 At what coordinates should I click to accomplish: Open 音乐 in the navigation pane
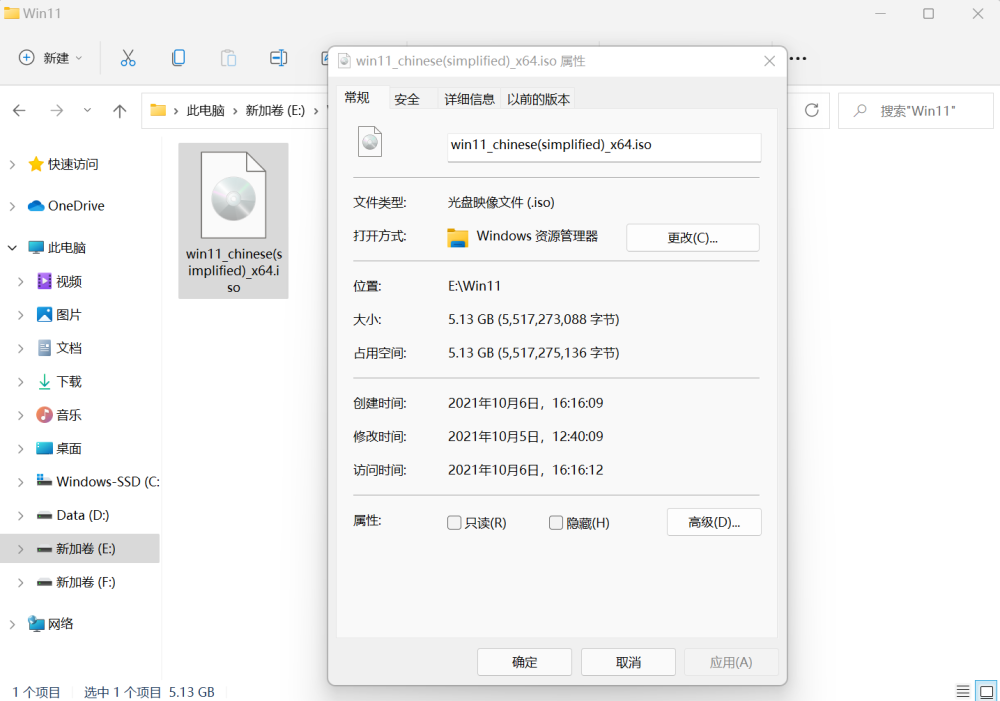tap(69, 415)
